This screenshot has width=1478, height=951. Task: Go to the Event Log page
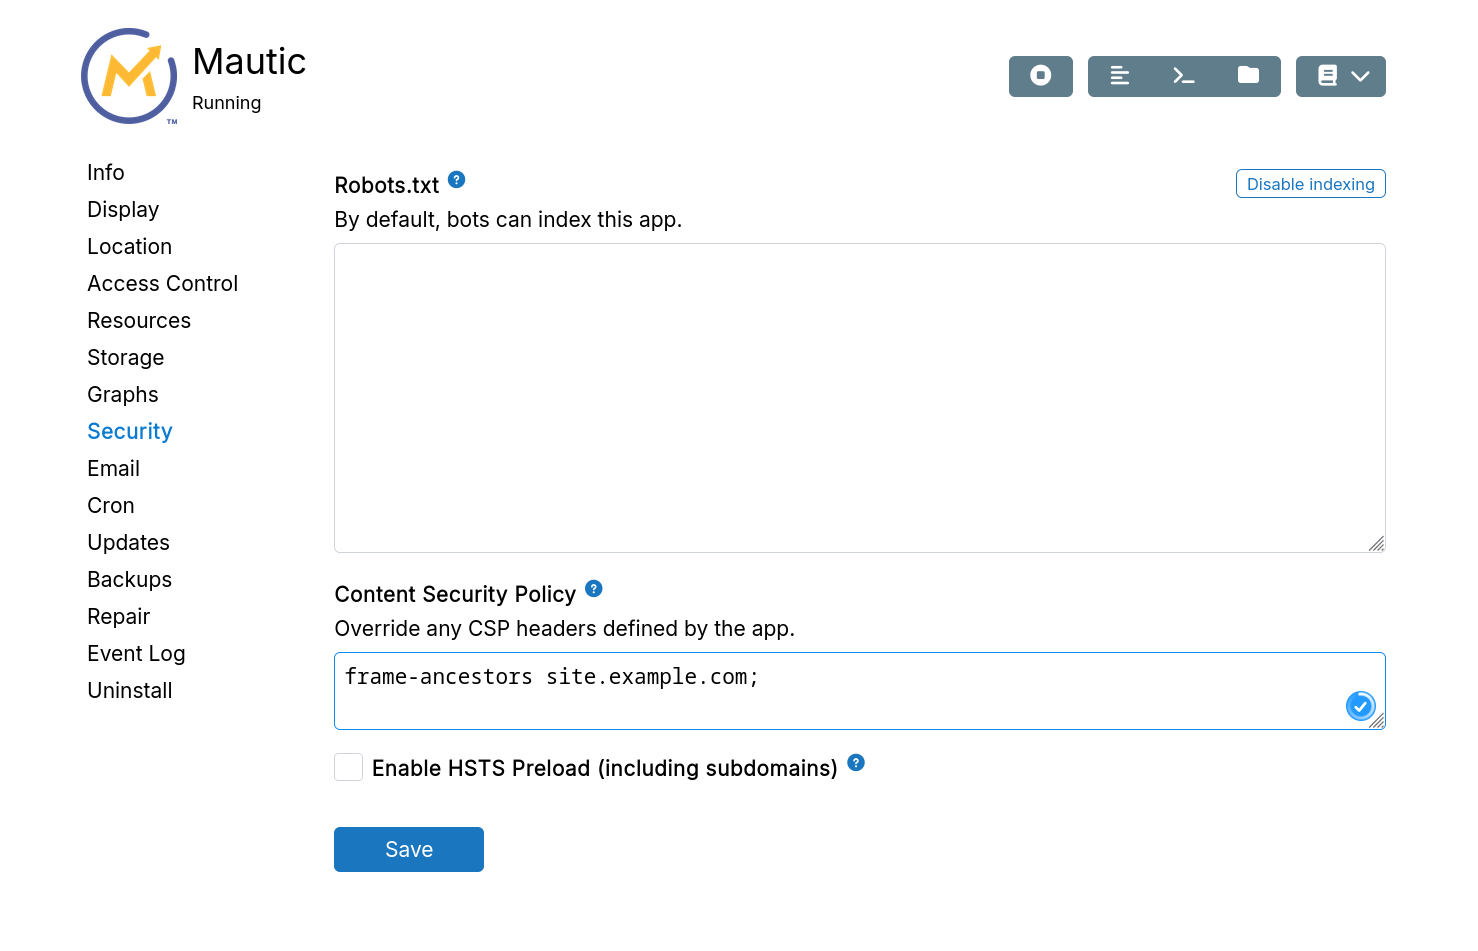coord(136,653)
